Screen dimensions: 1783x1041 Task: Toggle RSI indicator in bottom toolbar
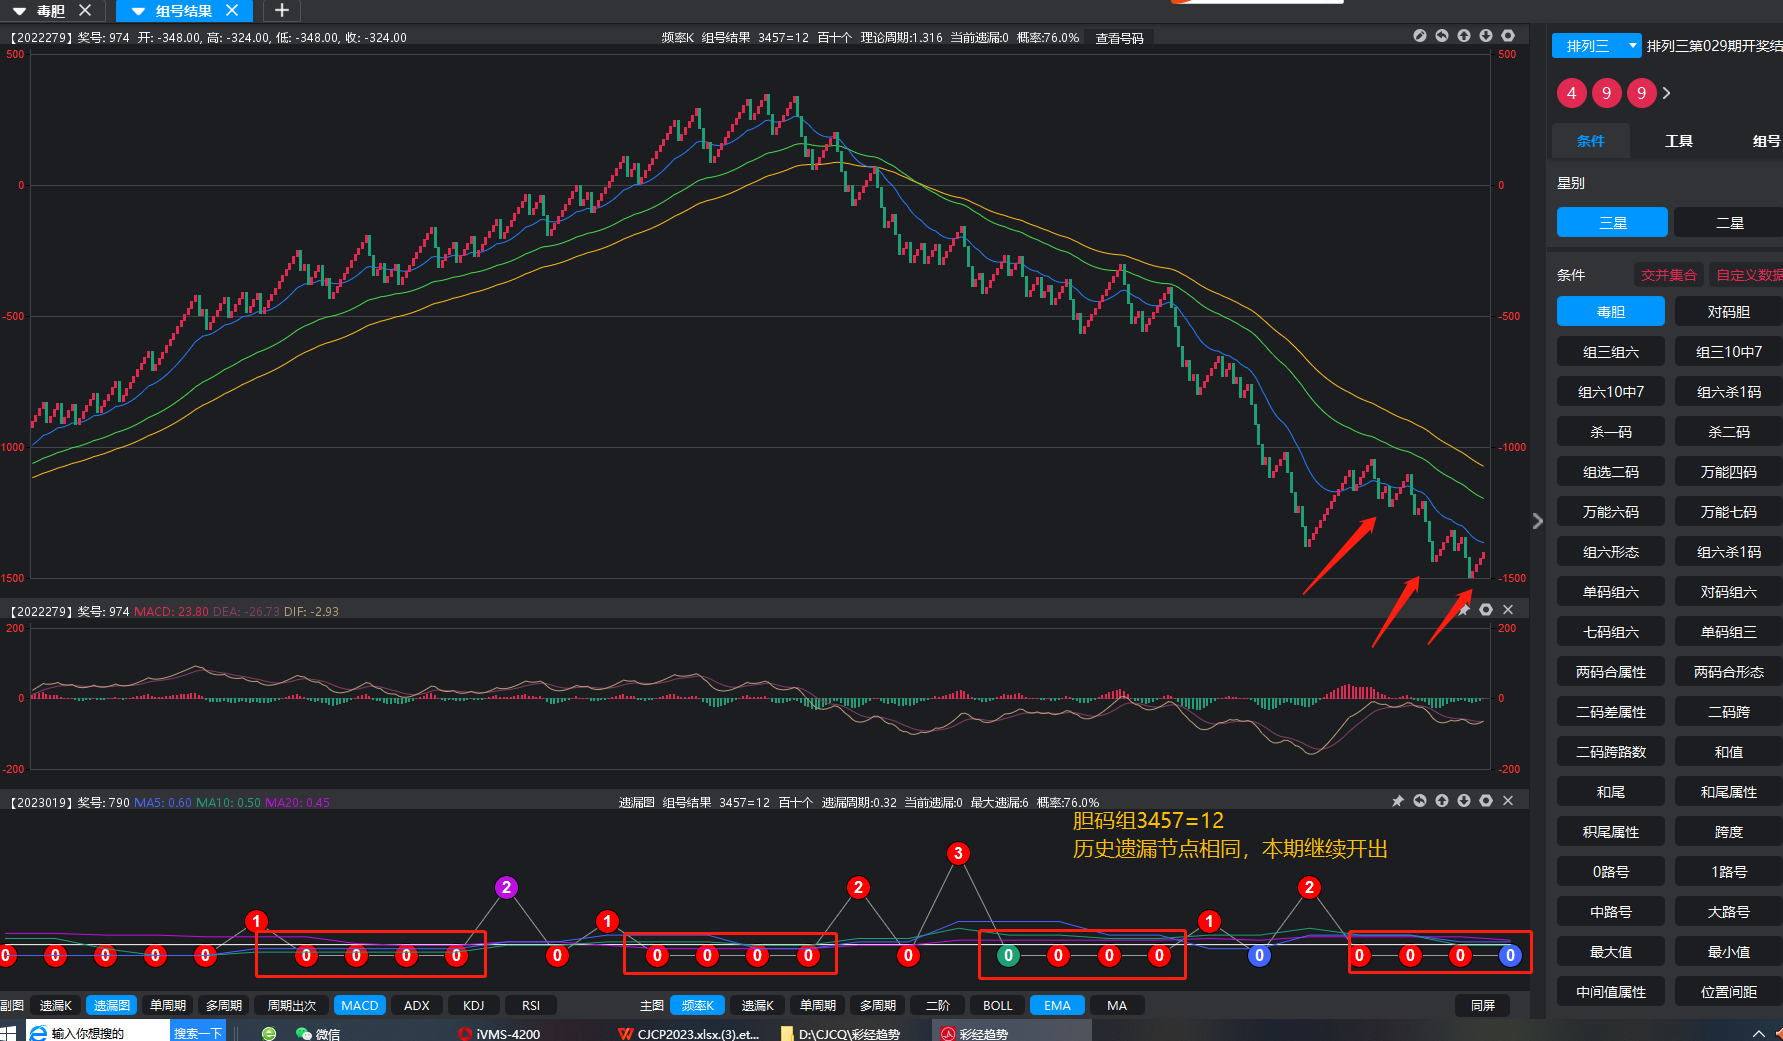click(531, 1005)
